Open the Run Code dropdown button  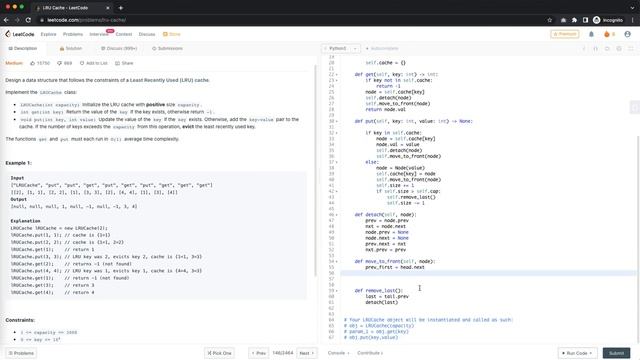point(577,353)
